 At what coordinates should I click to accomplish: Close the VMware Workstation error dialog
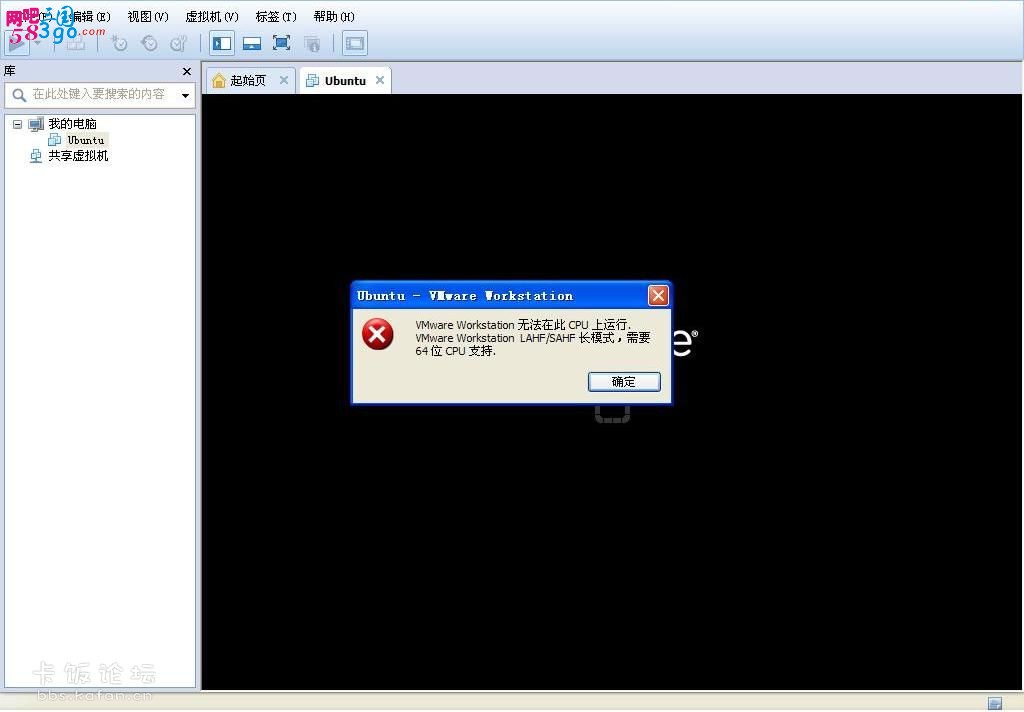658,295
